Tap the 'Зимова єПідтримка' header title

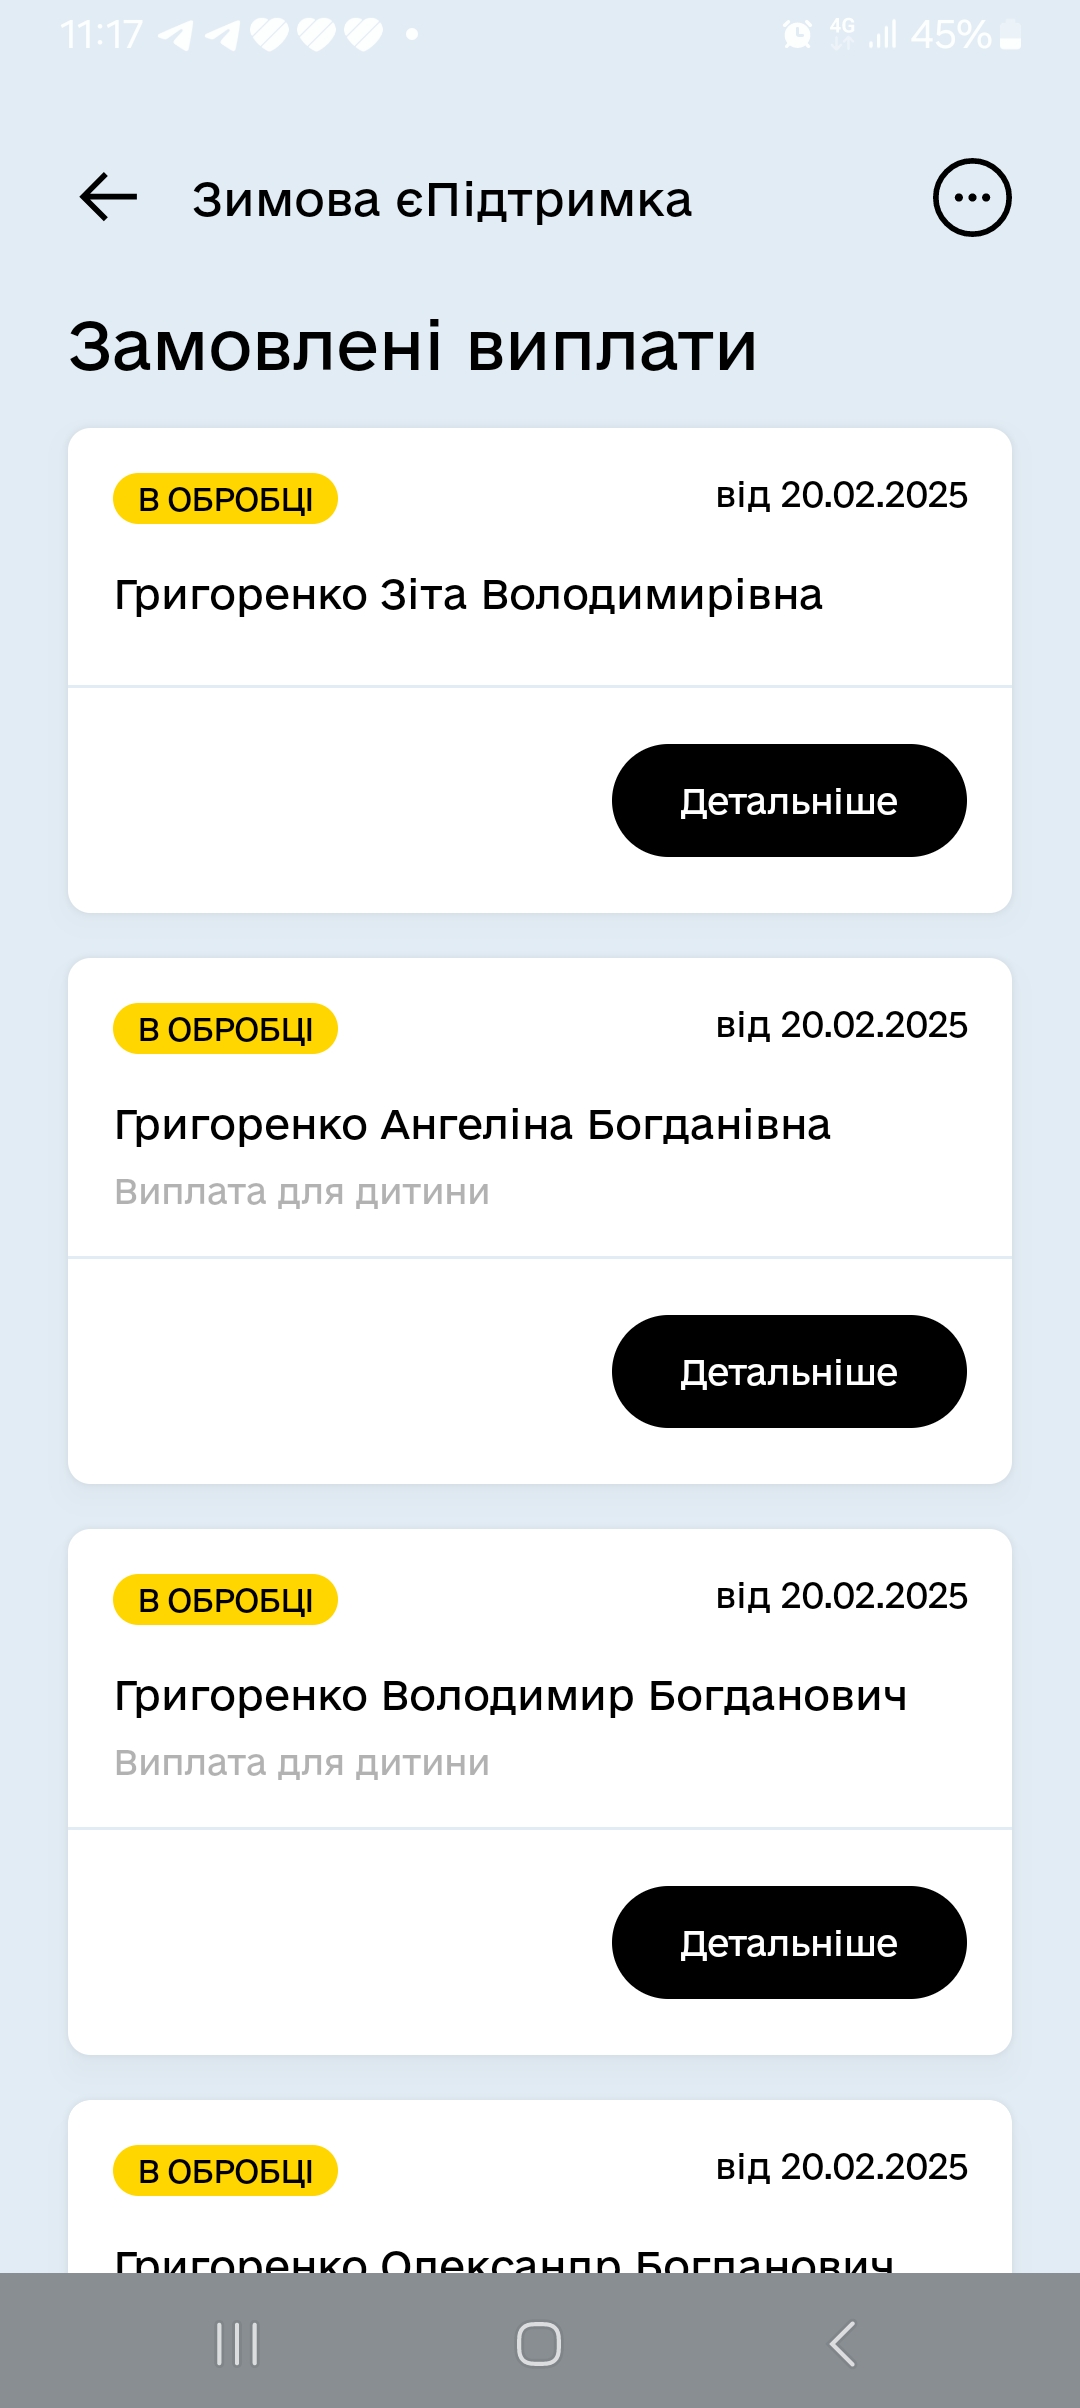(441, 200)
